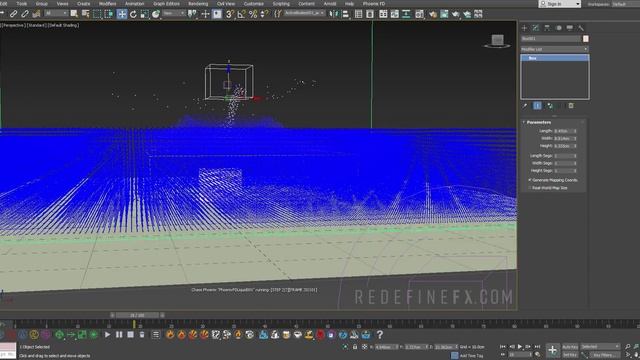Toggle Angle Snap

pos(241,14)
